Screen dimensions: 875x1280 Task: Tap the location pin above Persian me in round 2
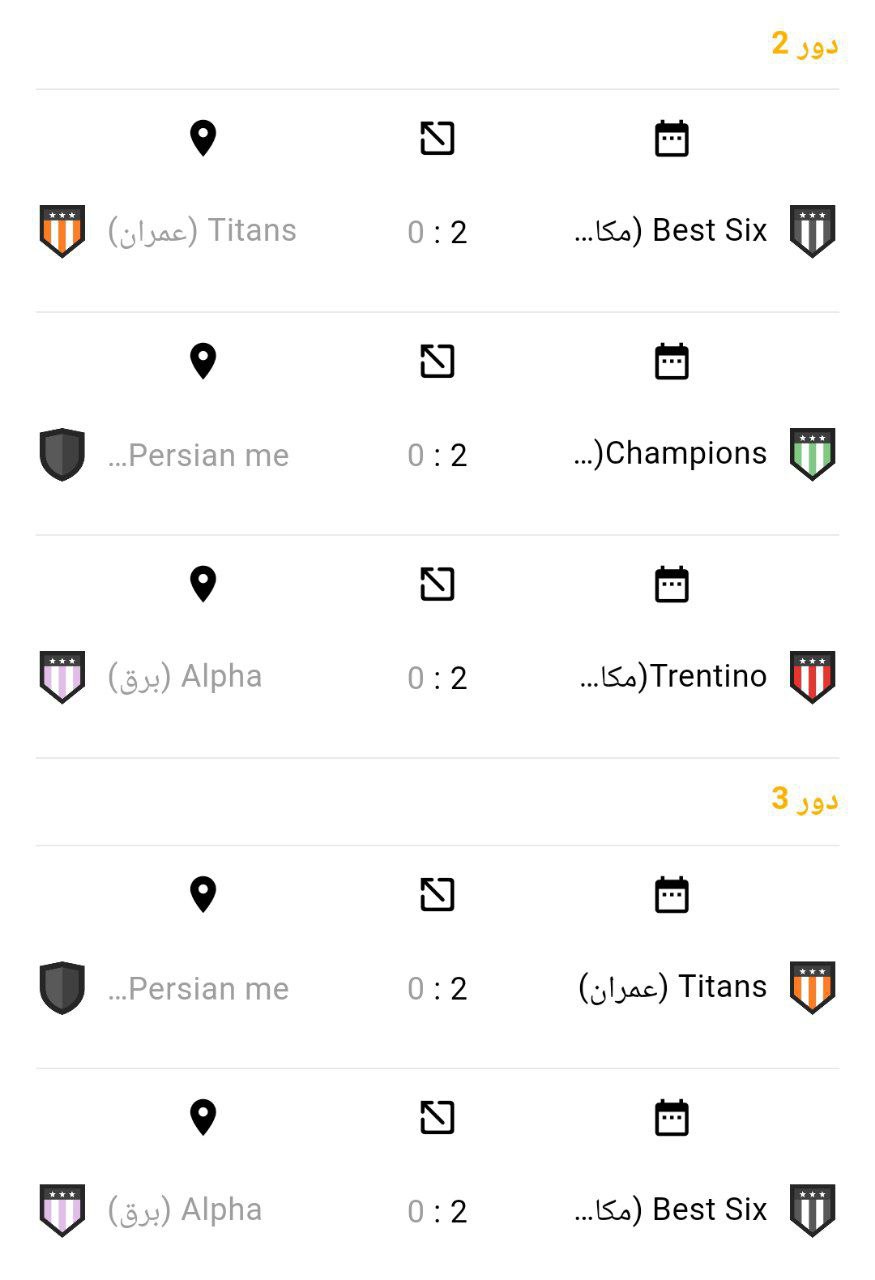(x=203, y=361)
